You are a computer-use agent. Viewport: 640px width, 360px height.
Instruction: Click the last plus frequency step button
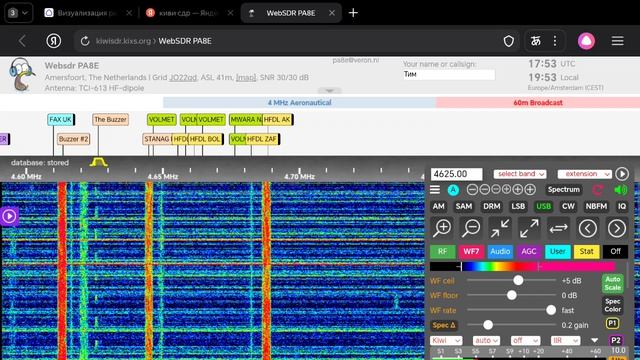pos(530,189)
